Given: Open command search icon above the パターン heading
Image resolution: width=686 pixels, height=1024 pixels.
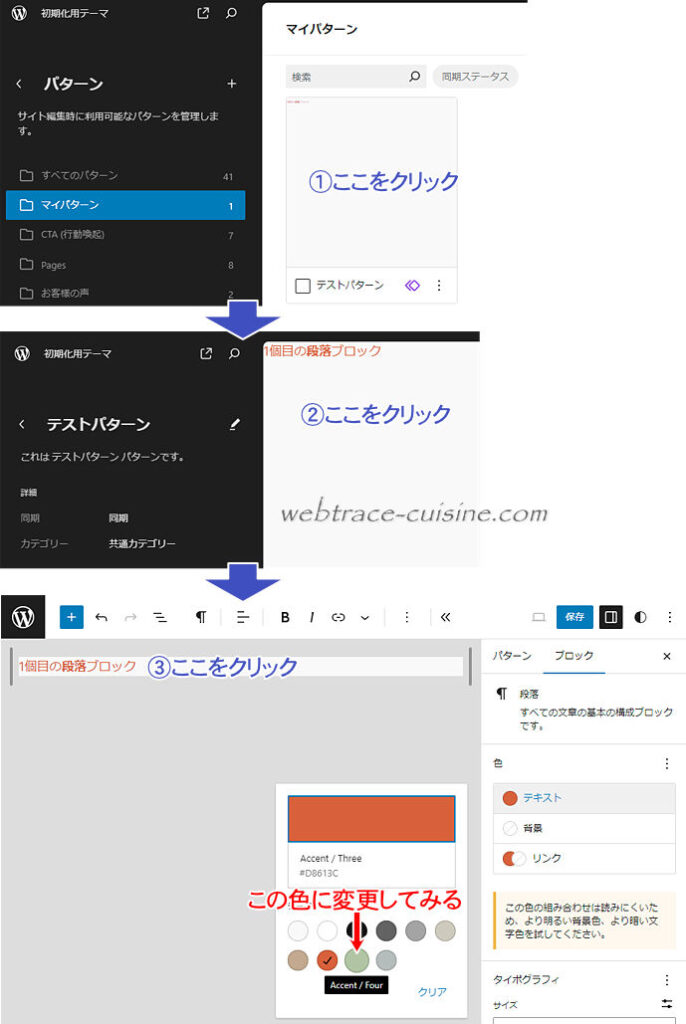Looking at the screenshot, I should 231,13.
